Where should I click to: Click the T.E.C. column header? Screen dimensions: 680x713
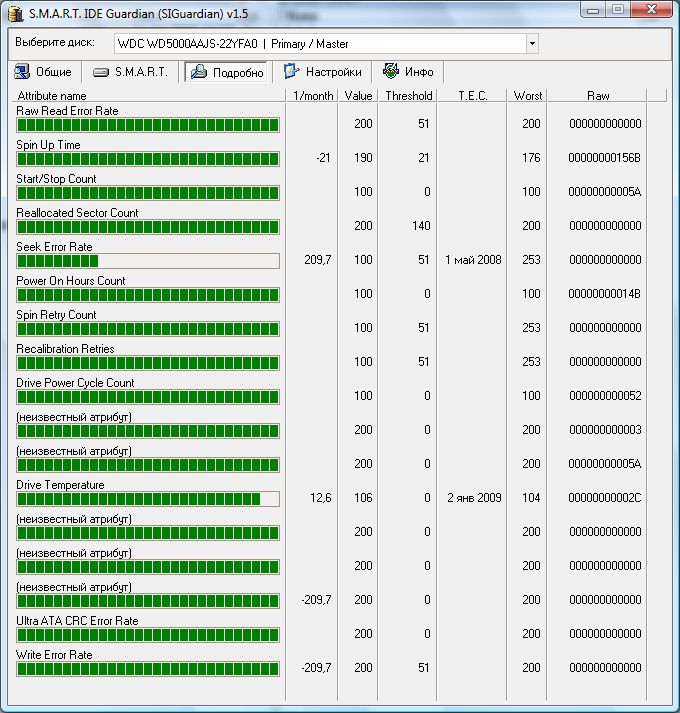pos(473,96)
